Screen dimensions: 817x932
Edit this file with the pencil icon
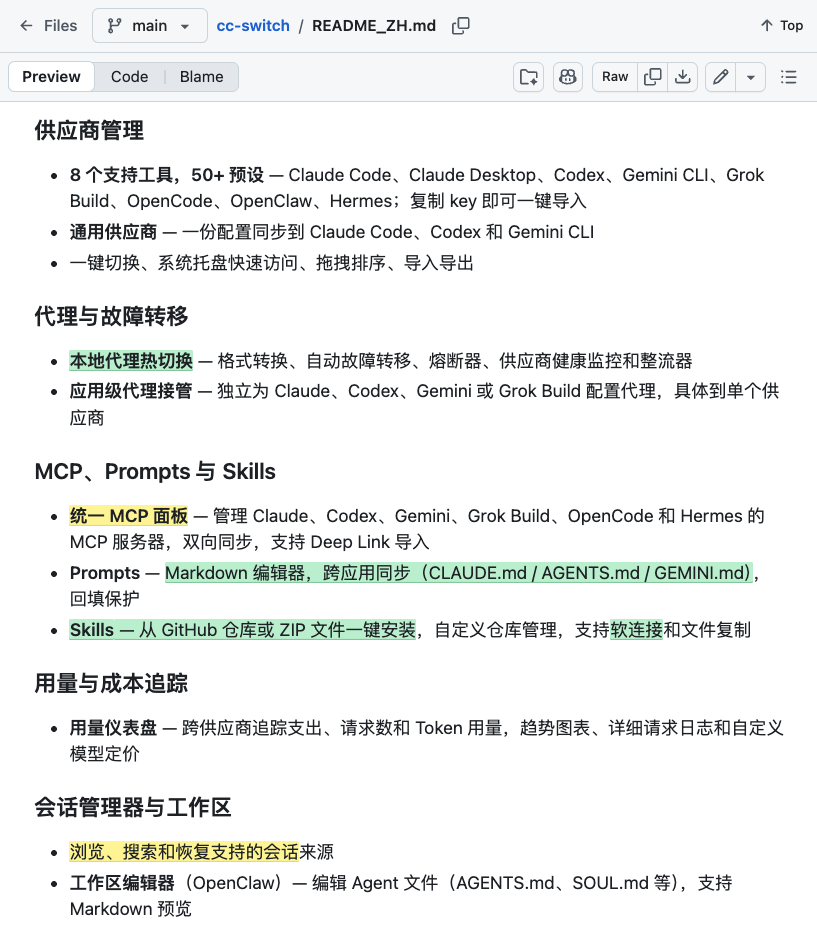tap(721, 77)
